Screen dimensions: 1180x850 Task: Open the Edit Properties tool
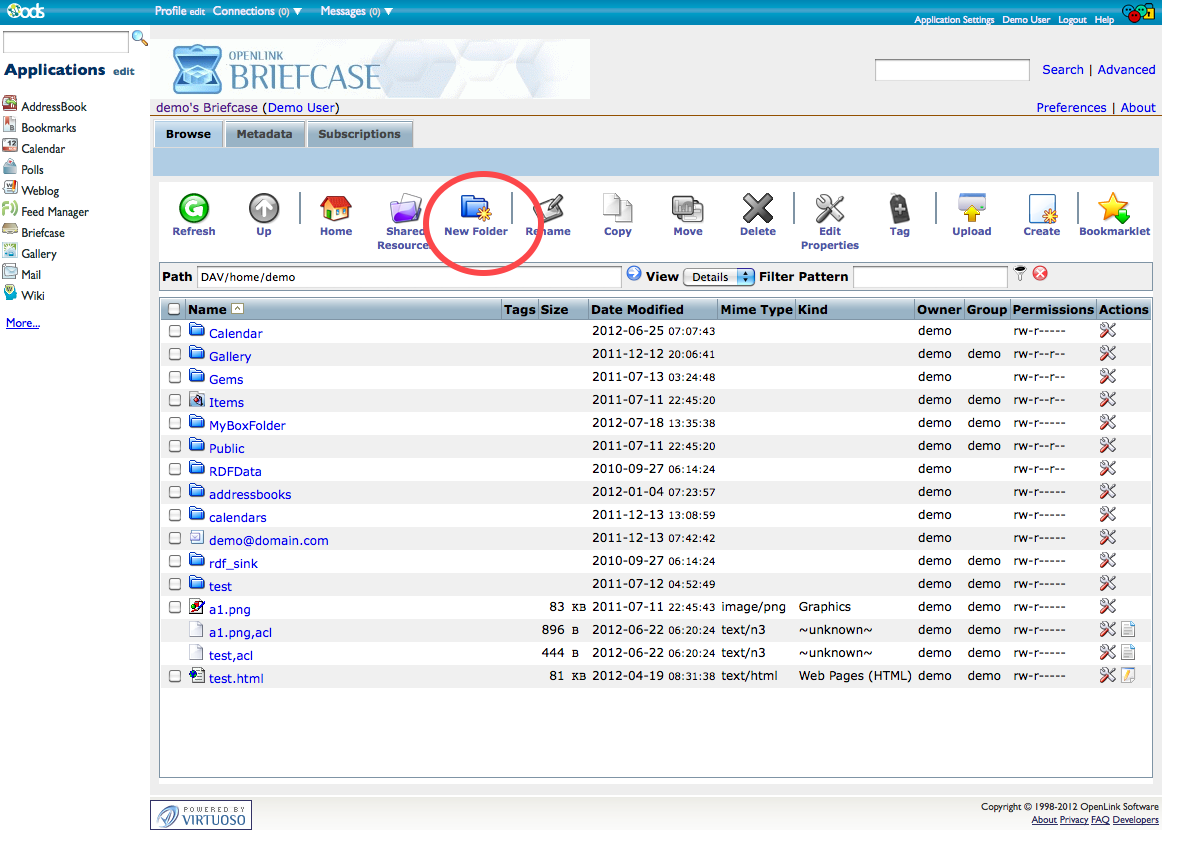(x=829, y=209)
